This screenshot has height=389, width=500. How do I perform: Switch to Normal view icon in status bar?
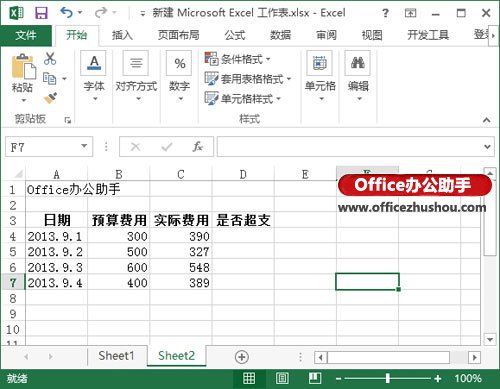pos(249,378)
